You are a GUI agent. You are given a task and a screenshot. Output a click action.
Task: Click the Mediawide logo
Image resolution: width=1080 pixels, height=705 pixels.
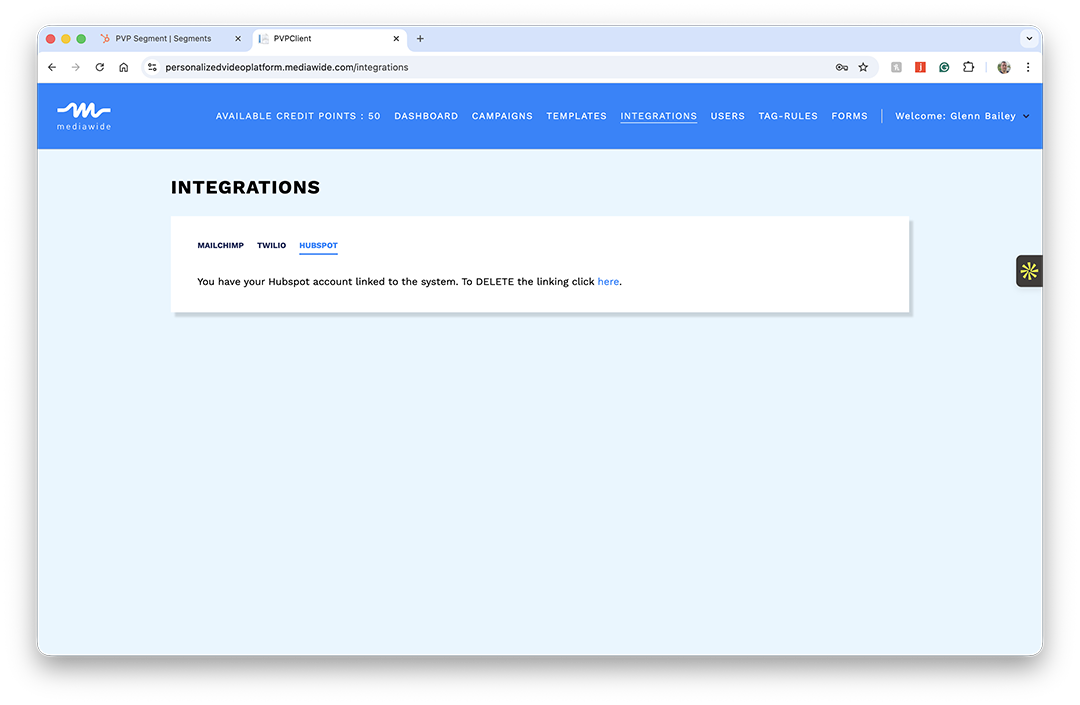pos(84,115)
